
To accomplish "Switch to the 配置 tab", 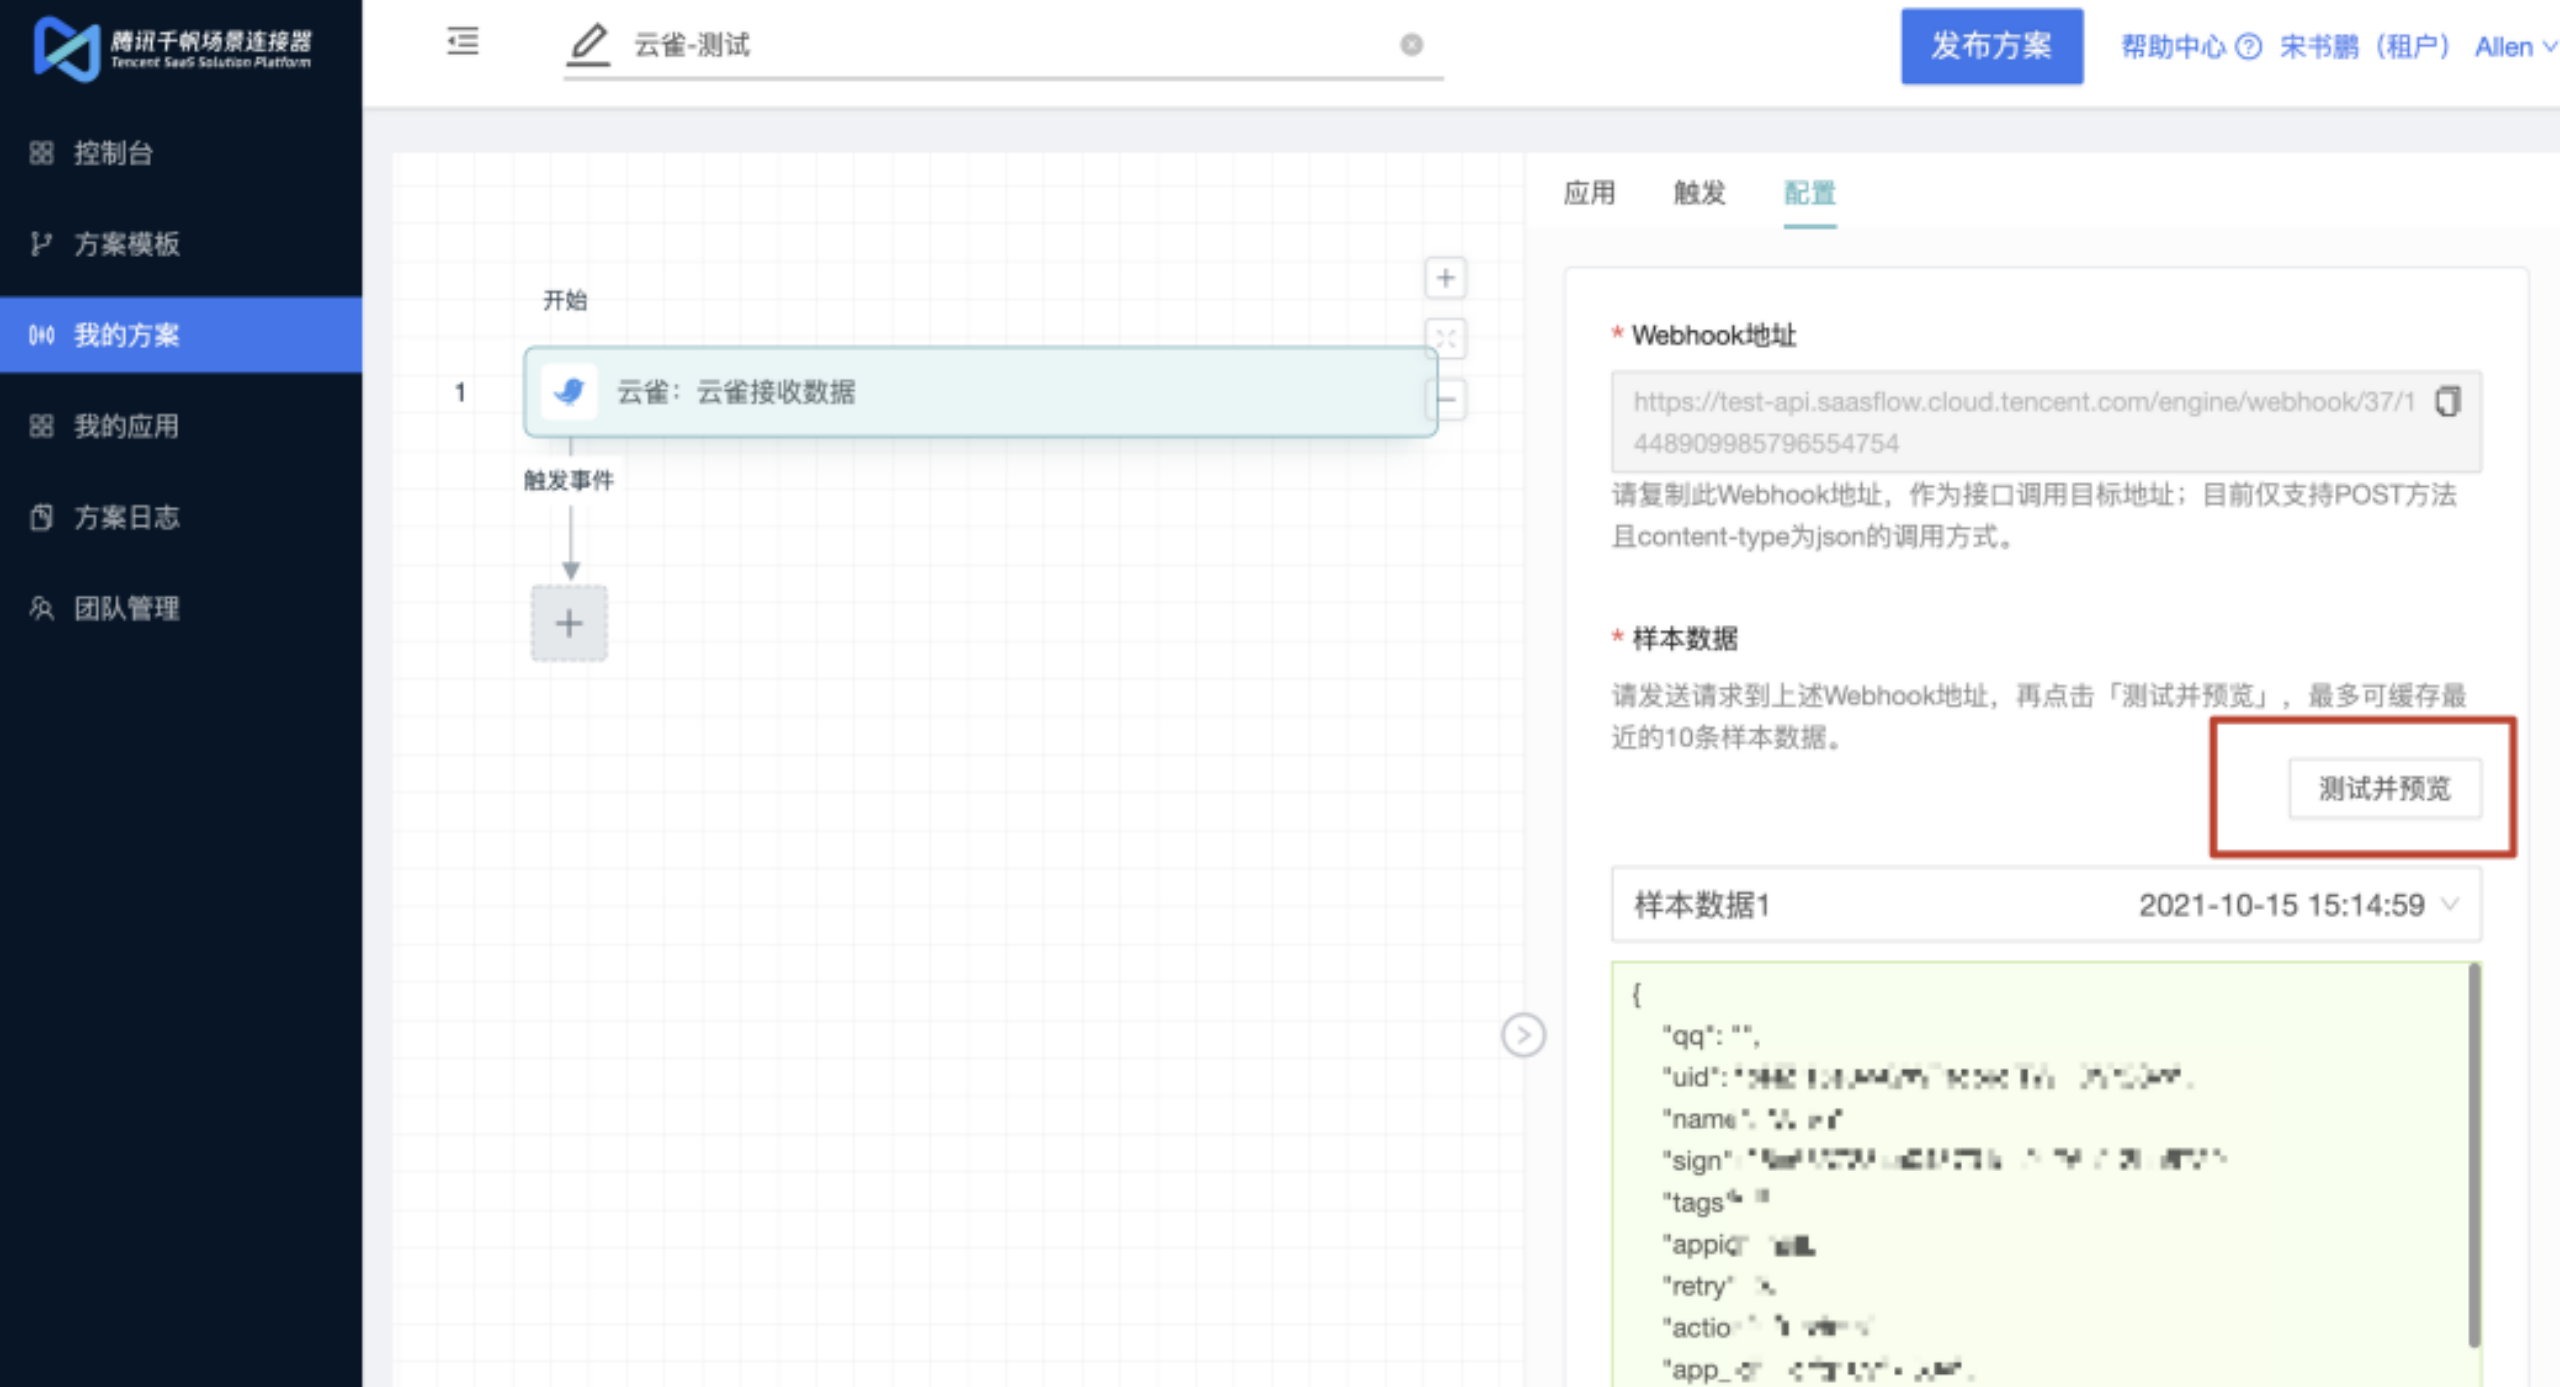I will (x=1810, y=193).
